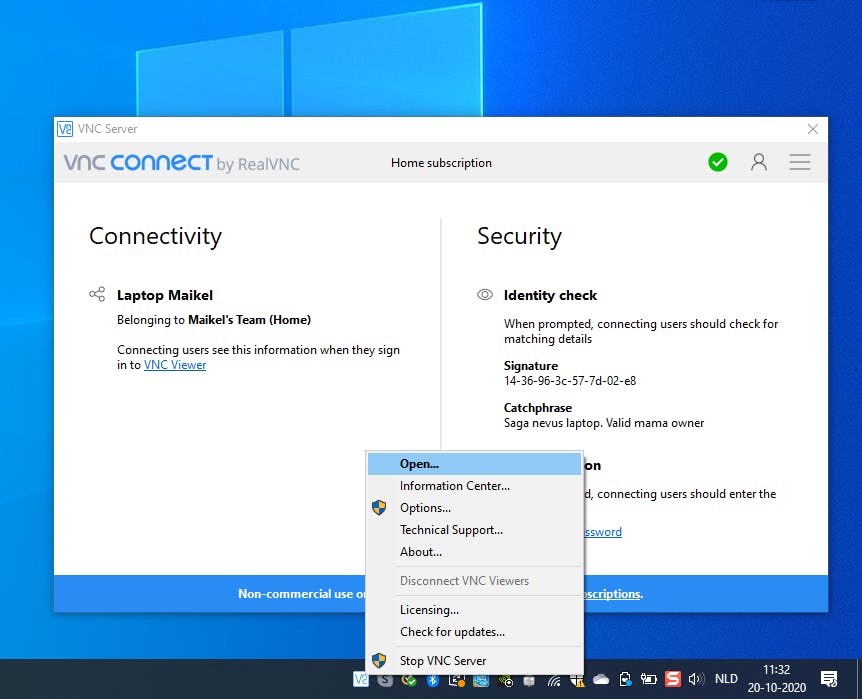Click the partially hidden password link
Image resolution: width=862 pixels, height=699 pixels.
603,532
